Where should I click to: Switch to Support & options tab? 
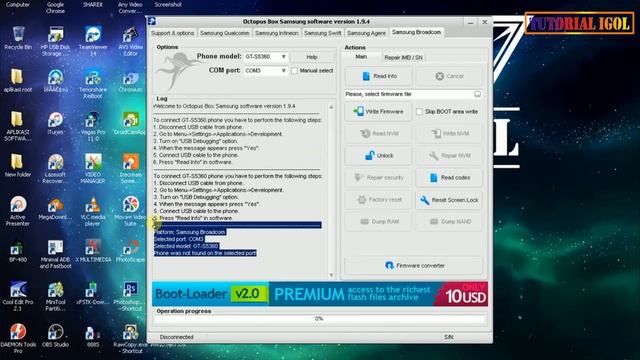[173, 33]
